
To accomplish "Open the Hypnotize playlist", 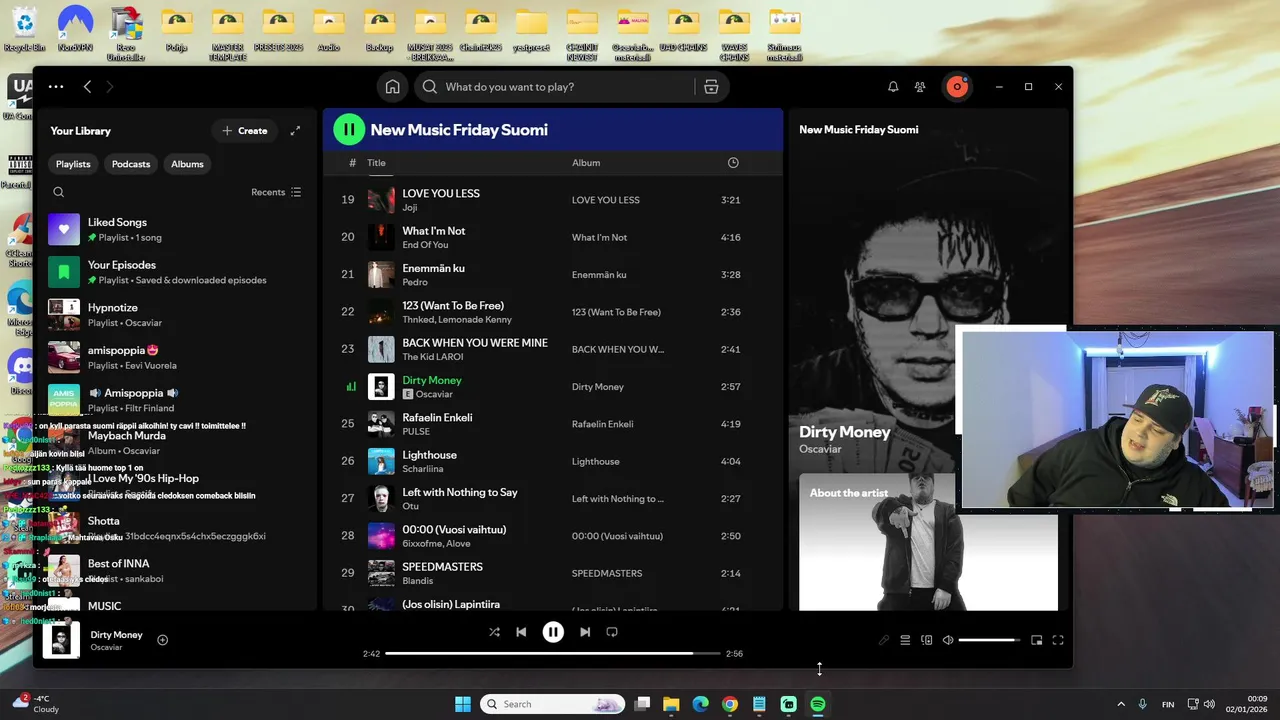I will coord(176,315).
